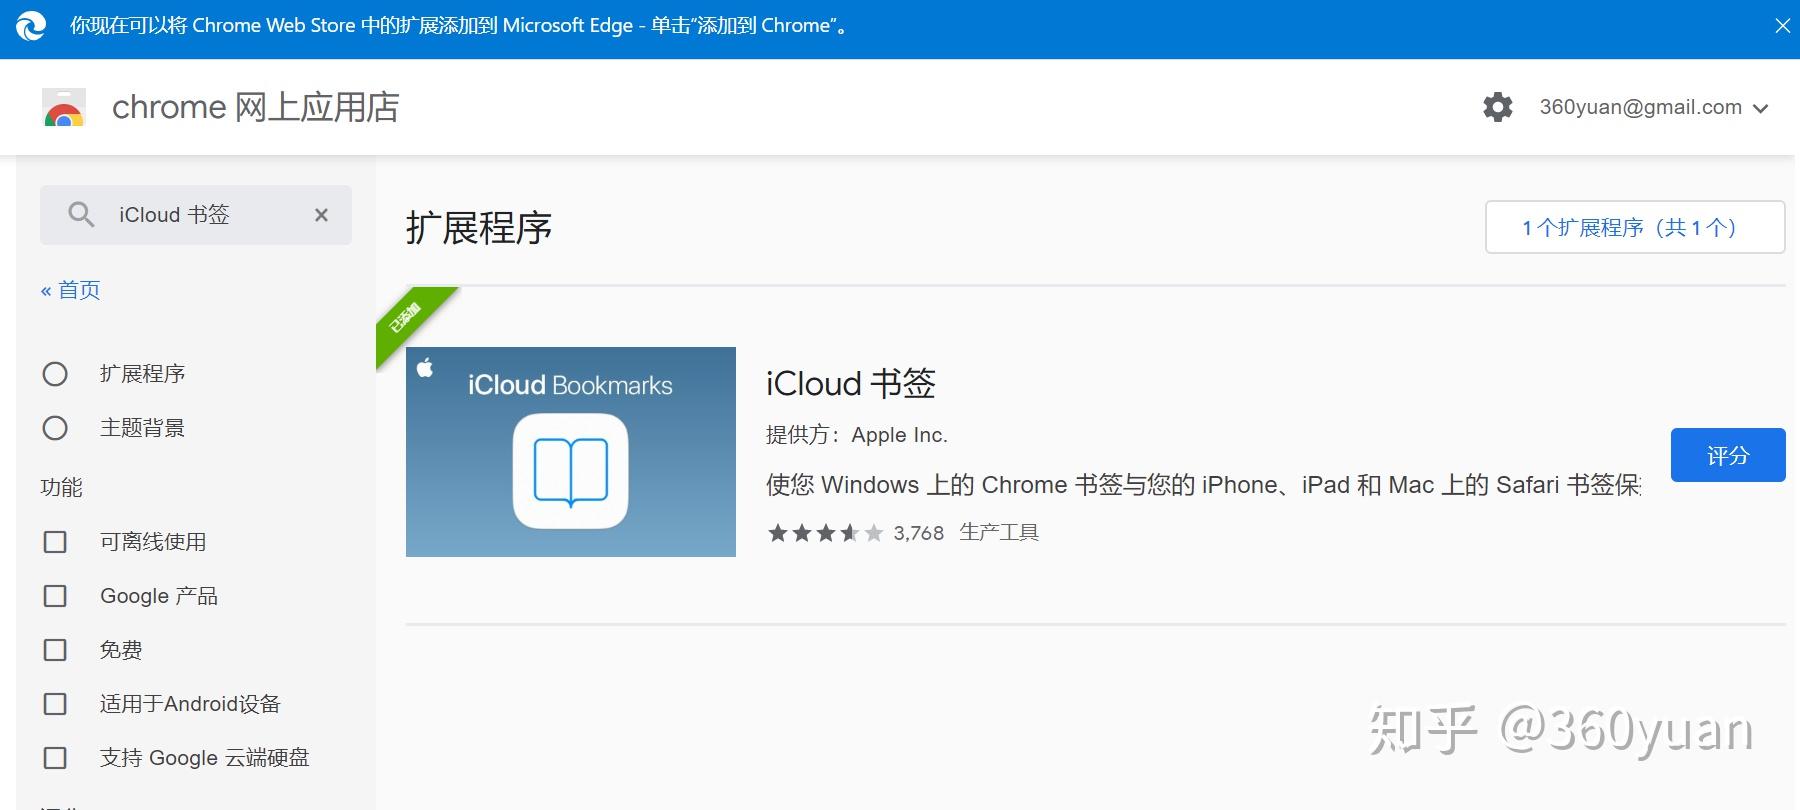Focus the iCloud 书签 search field
The height and width of the screenshot is (810, 1800).
coord(196,215)
